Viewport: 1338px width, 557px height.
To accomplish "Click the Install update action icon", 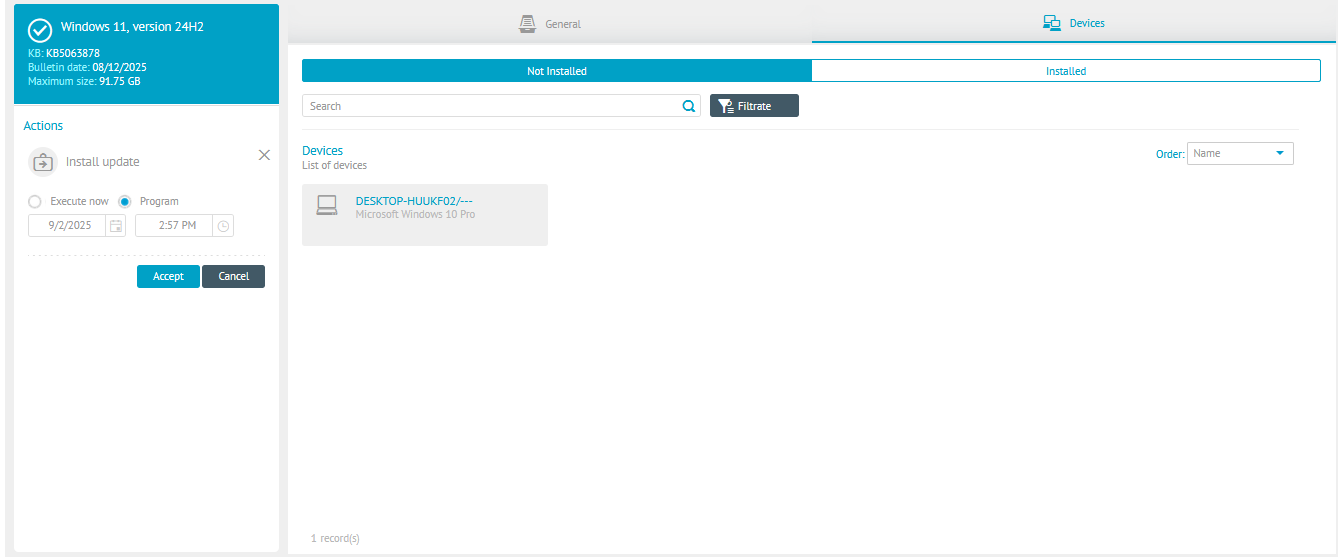I will coord(42,161).
